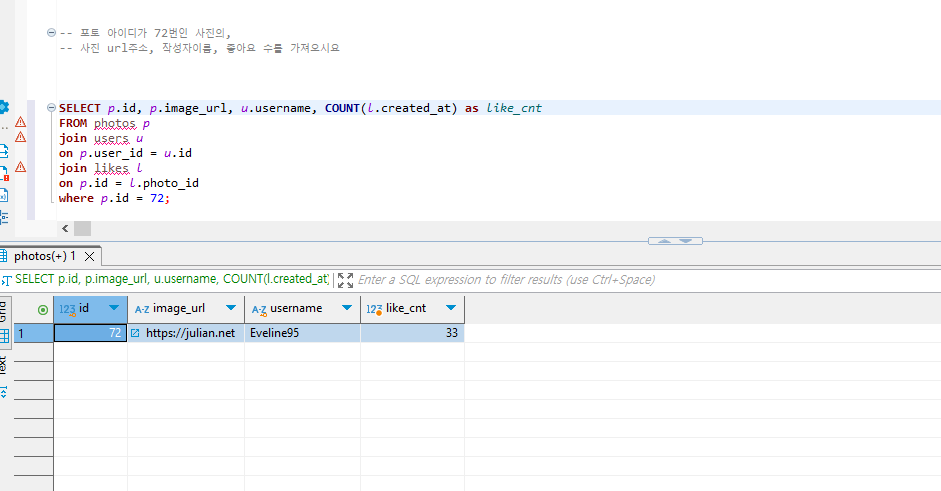Focus the SQL expression filter input field
The image size is (941, 491).
(648, 280)
